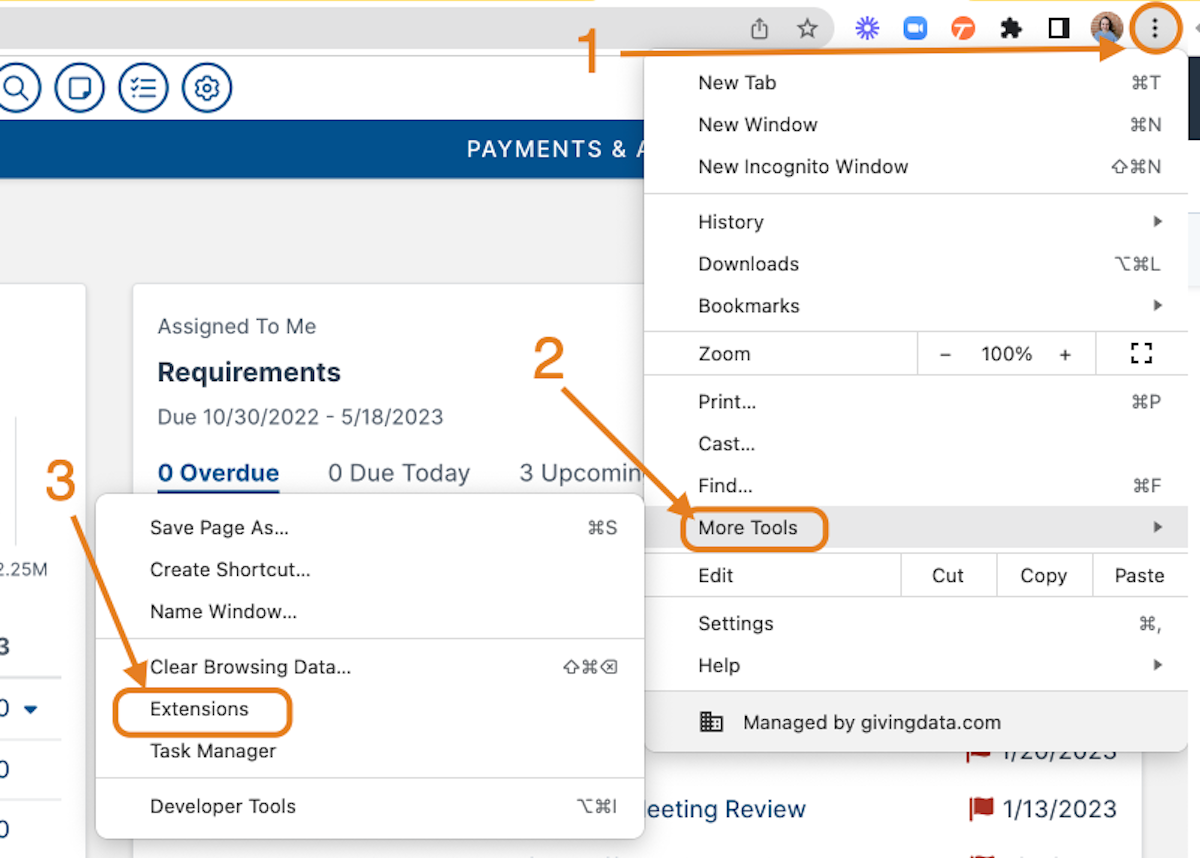Select Print... from the menu

(915, 402)
